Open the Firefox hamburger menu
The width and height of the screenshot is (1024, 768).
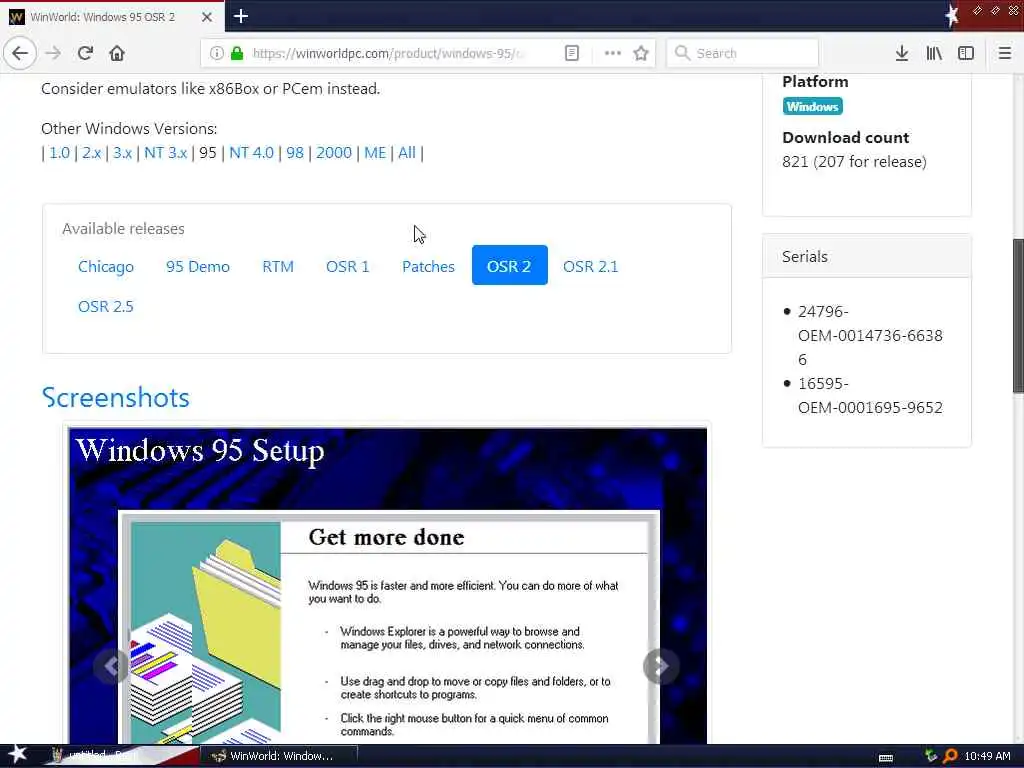point(1004,53)
